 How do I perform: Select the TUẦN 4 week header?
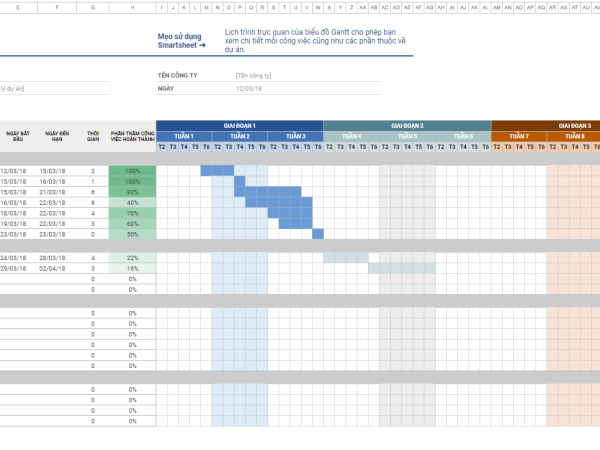pyautogui.click(x=351, y=136)
